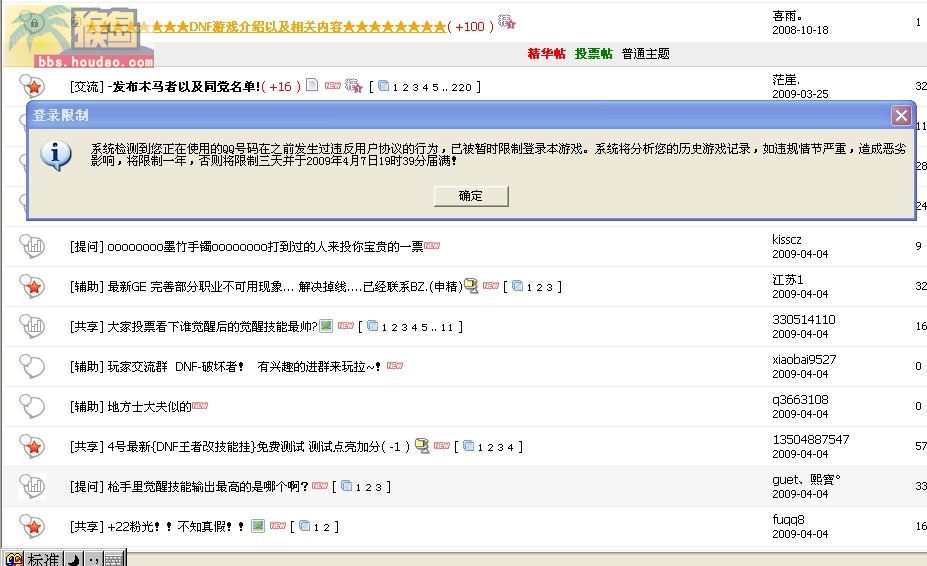The height and width of the screenshot is (566, 927).
Task: Go to page 3 of the 最新GE thread
Action: point(549,287)
